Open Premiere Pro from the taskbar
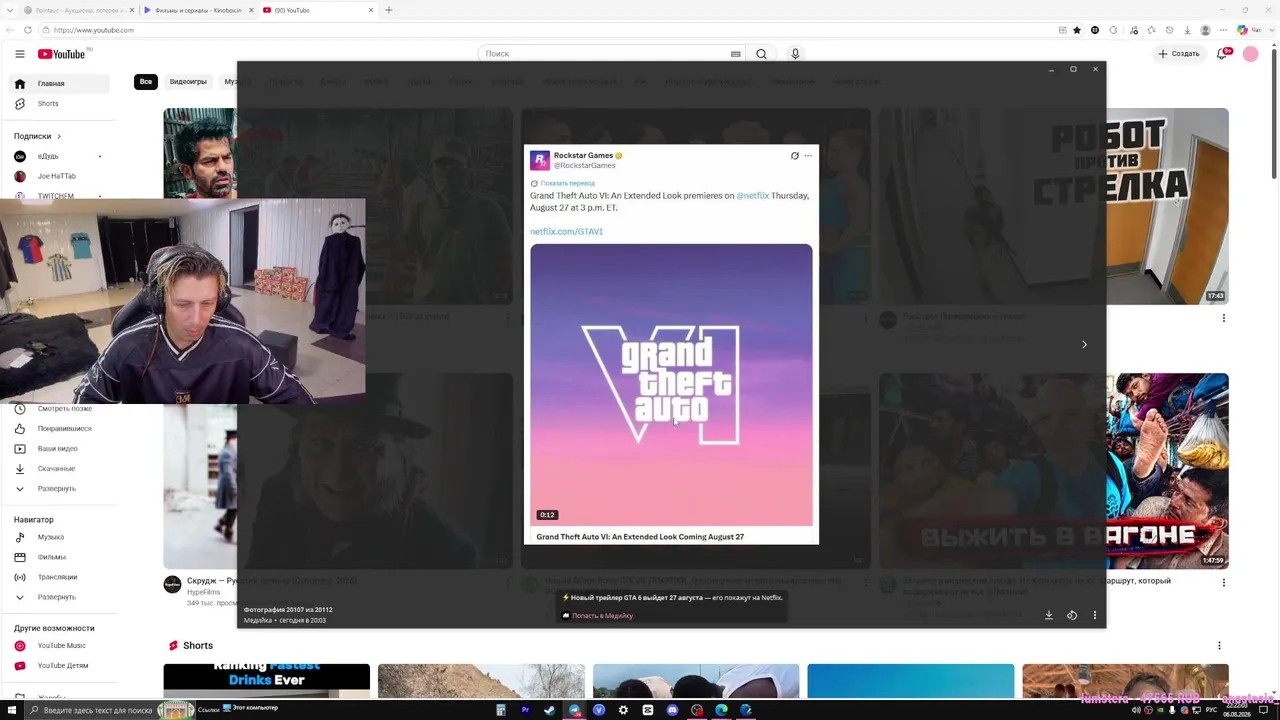The height and width of the screenshot is (720, 1280). pos(525,710)
